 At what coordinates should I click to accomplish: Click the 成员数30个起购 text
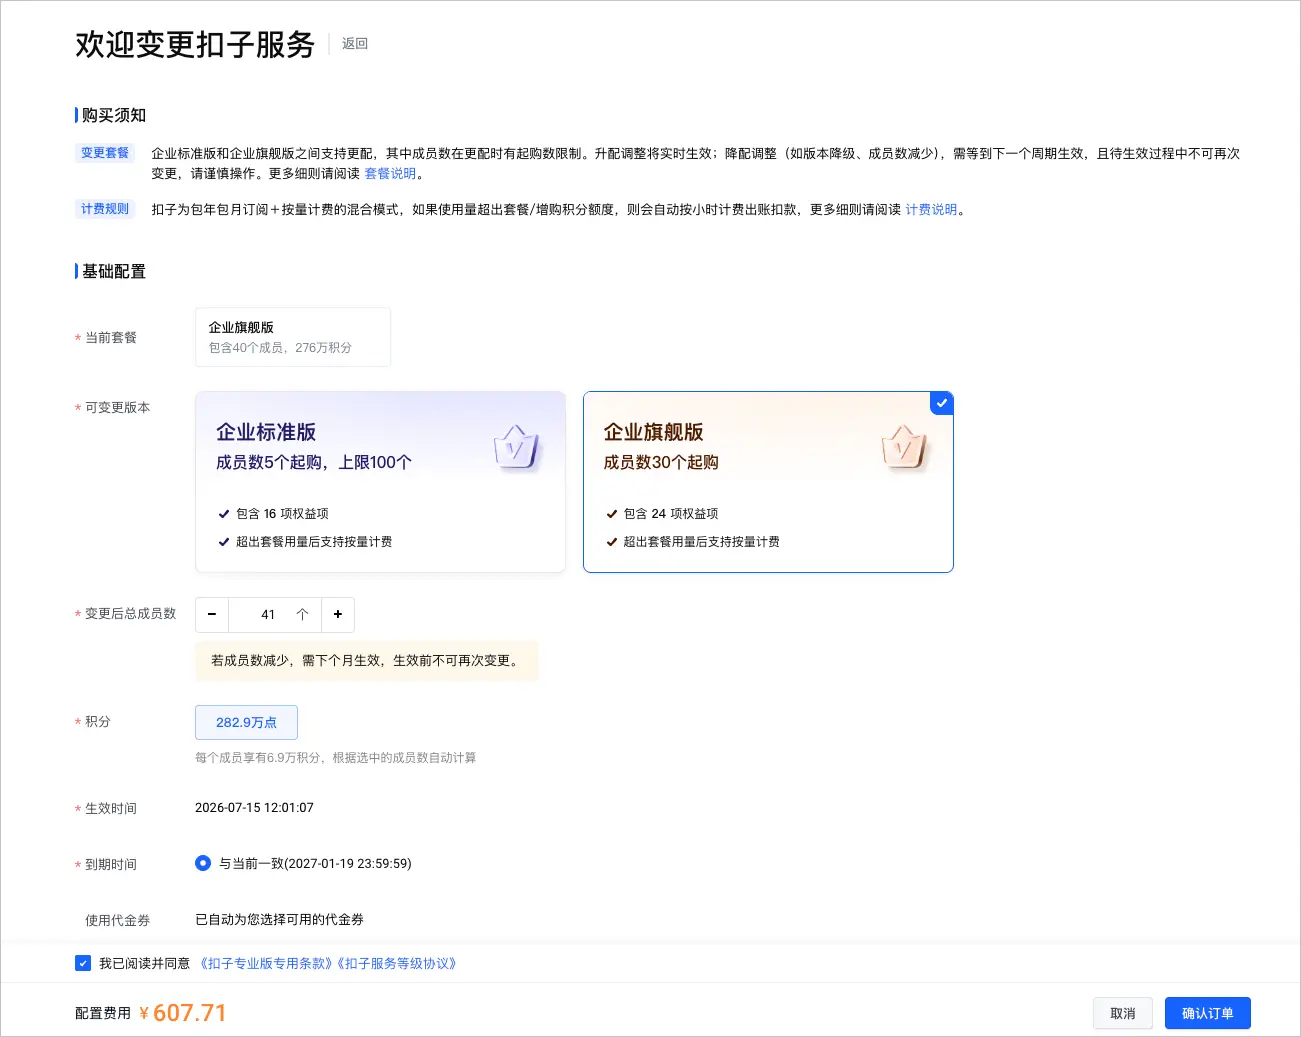tap(661, 463)
